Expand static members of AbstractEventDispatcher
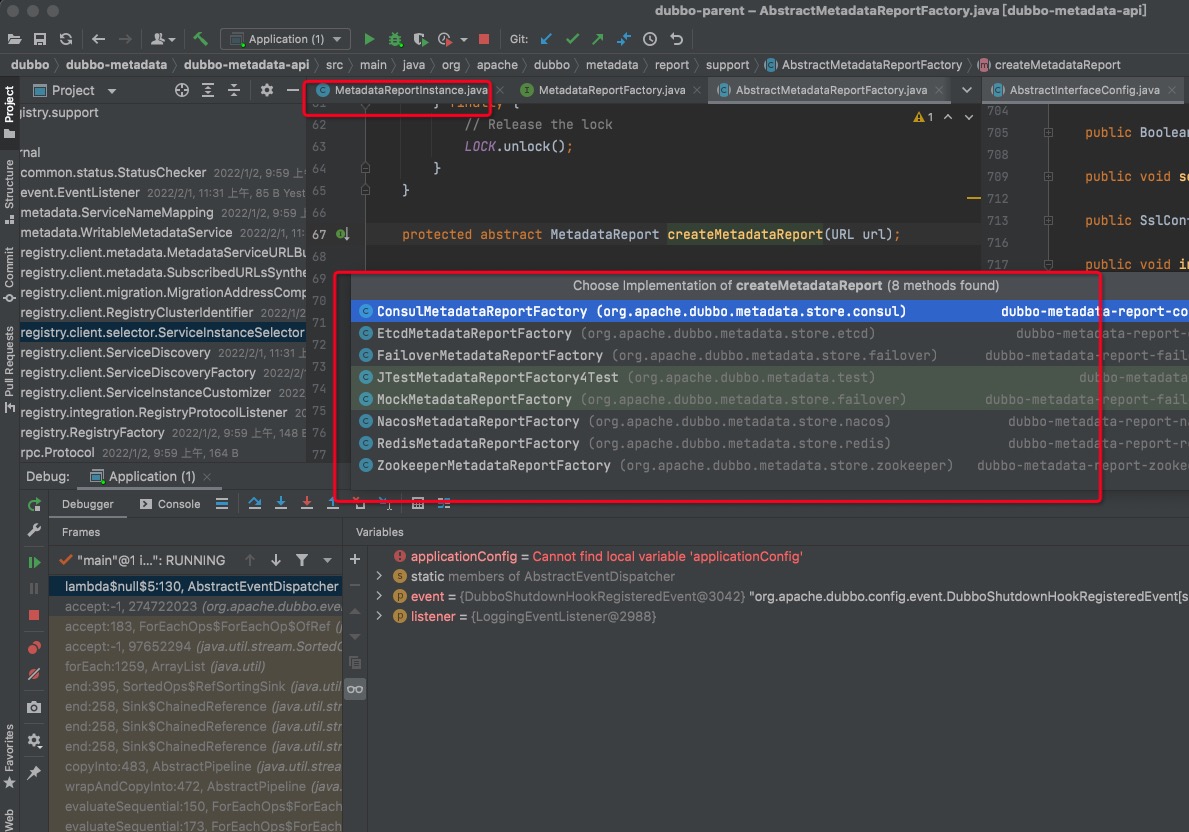The width and height of the screenshot is (1189, 832). (x=379, y=576)
